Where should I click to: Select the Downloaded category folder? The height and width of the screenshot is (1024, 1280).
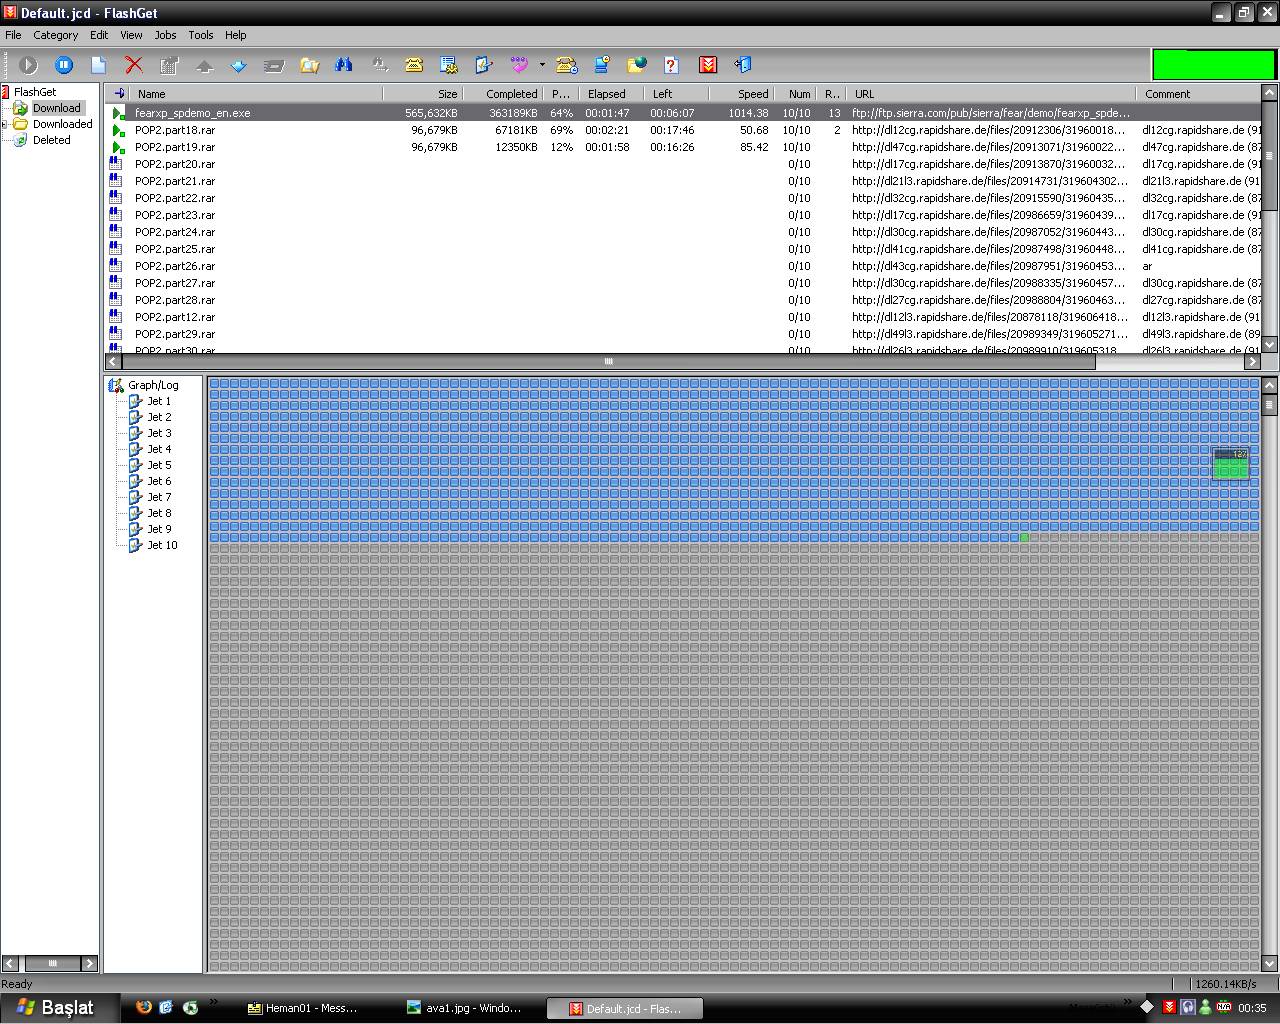pos(62,124)
